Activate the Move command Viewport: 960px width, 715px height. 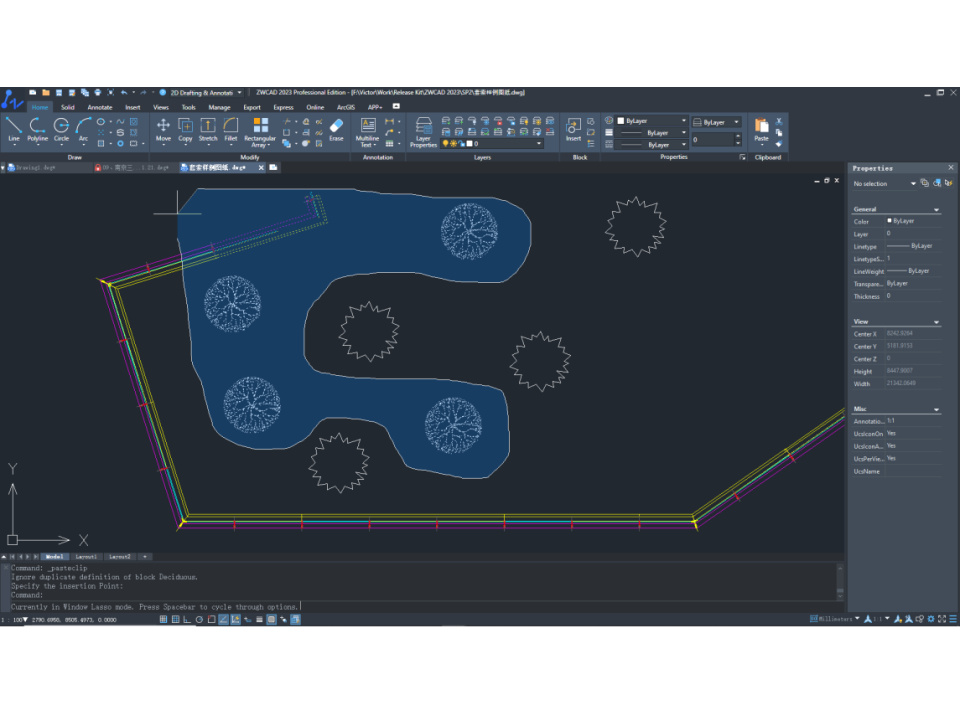click(x=163, y=130)
